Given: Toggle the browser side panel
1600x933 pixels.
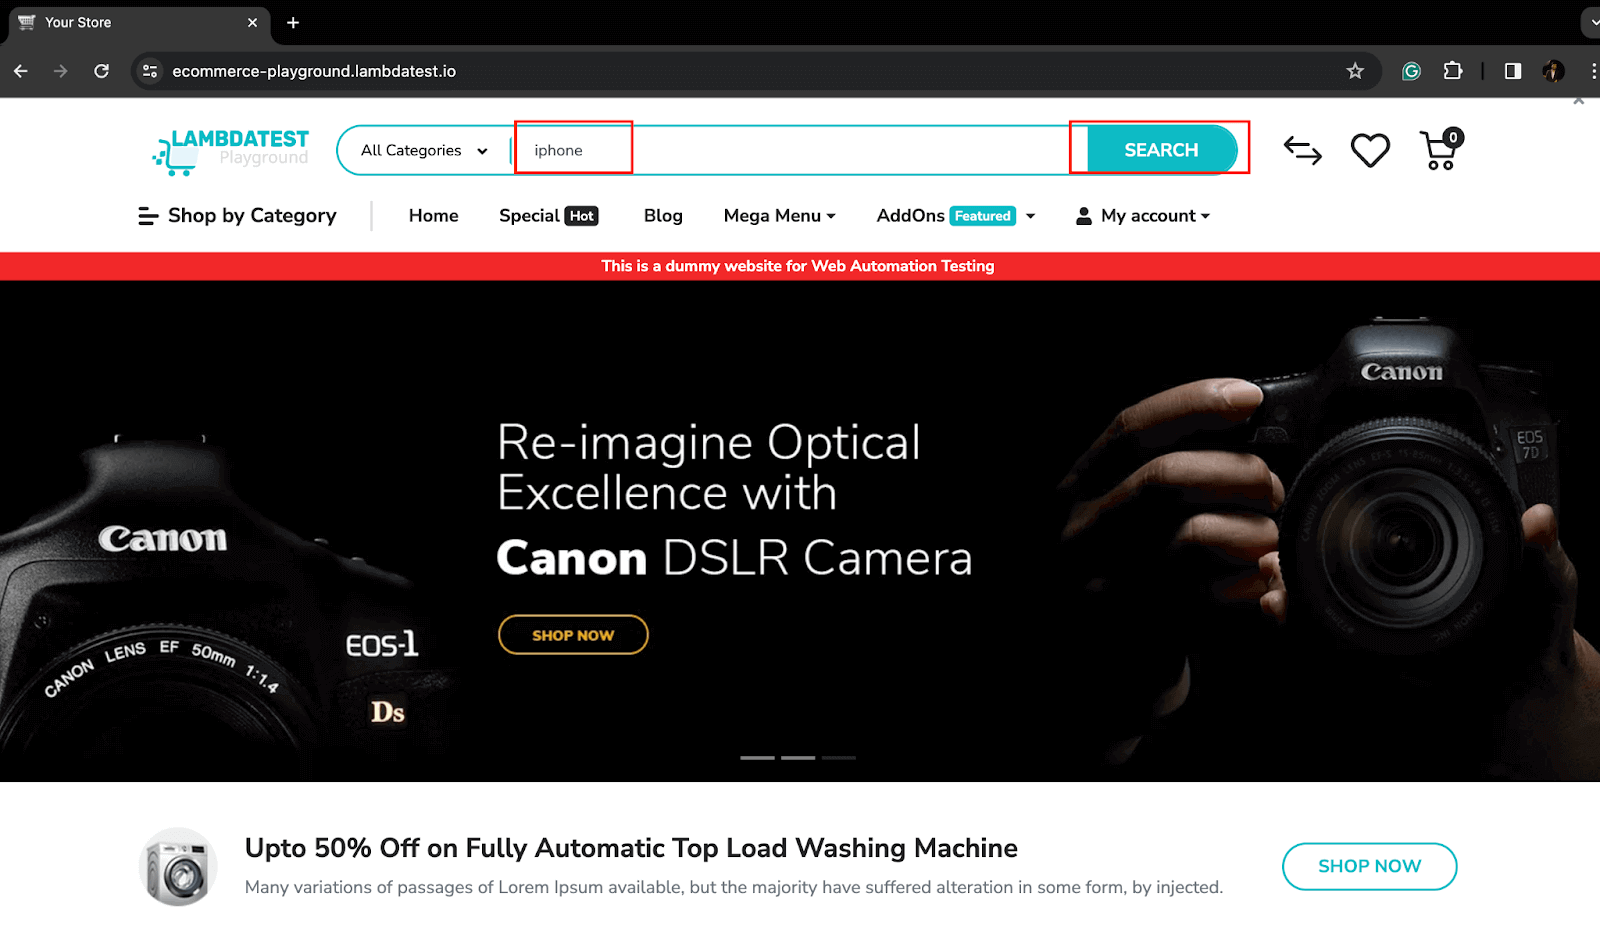Looking at the screenshot, I should click(1513, 71).
